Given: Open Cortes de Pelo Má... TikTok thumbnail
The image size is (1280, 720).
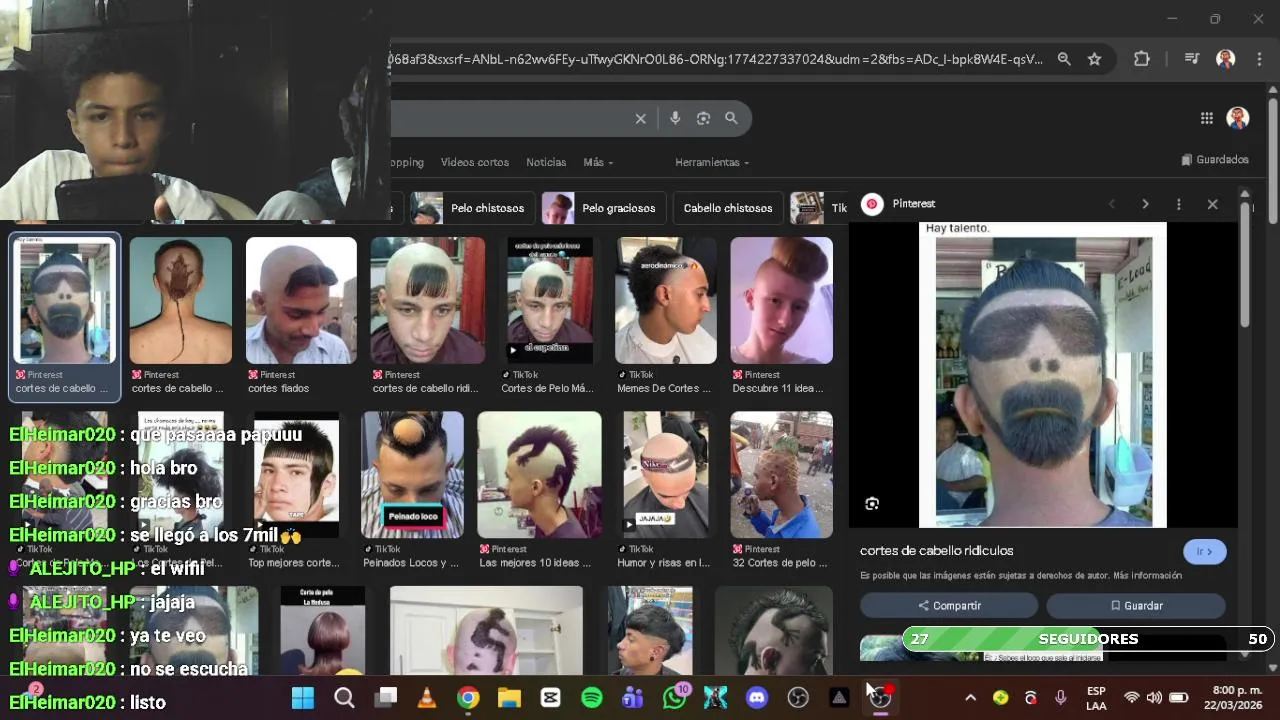Looking at the screenshot, I should (550, 300).
